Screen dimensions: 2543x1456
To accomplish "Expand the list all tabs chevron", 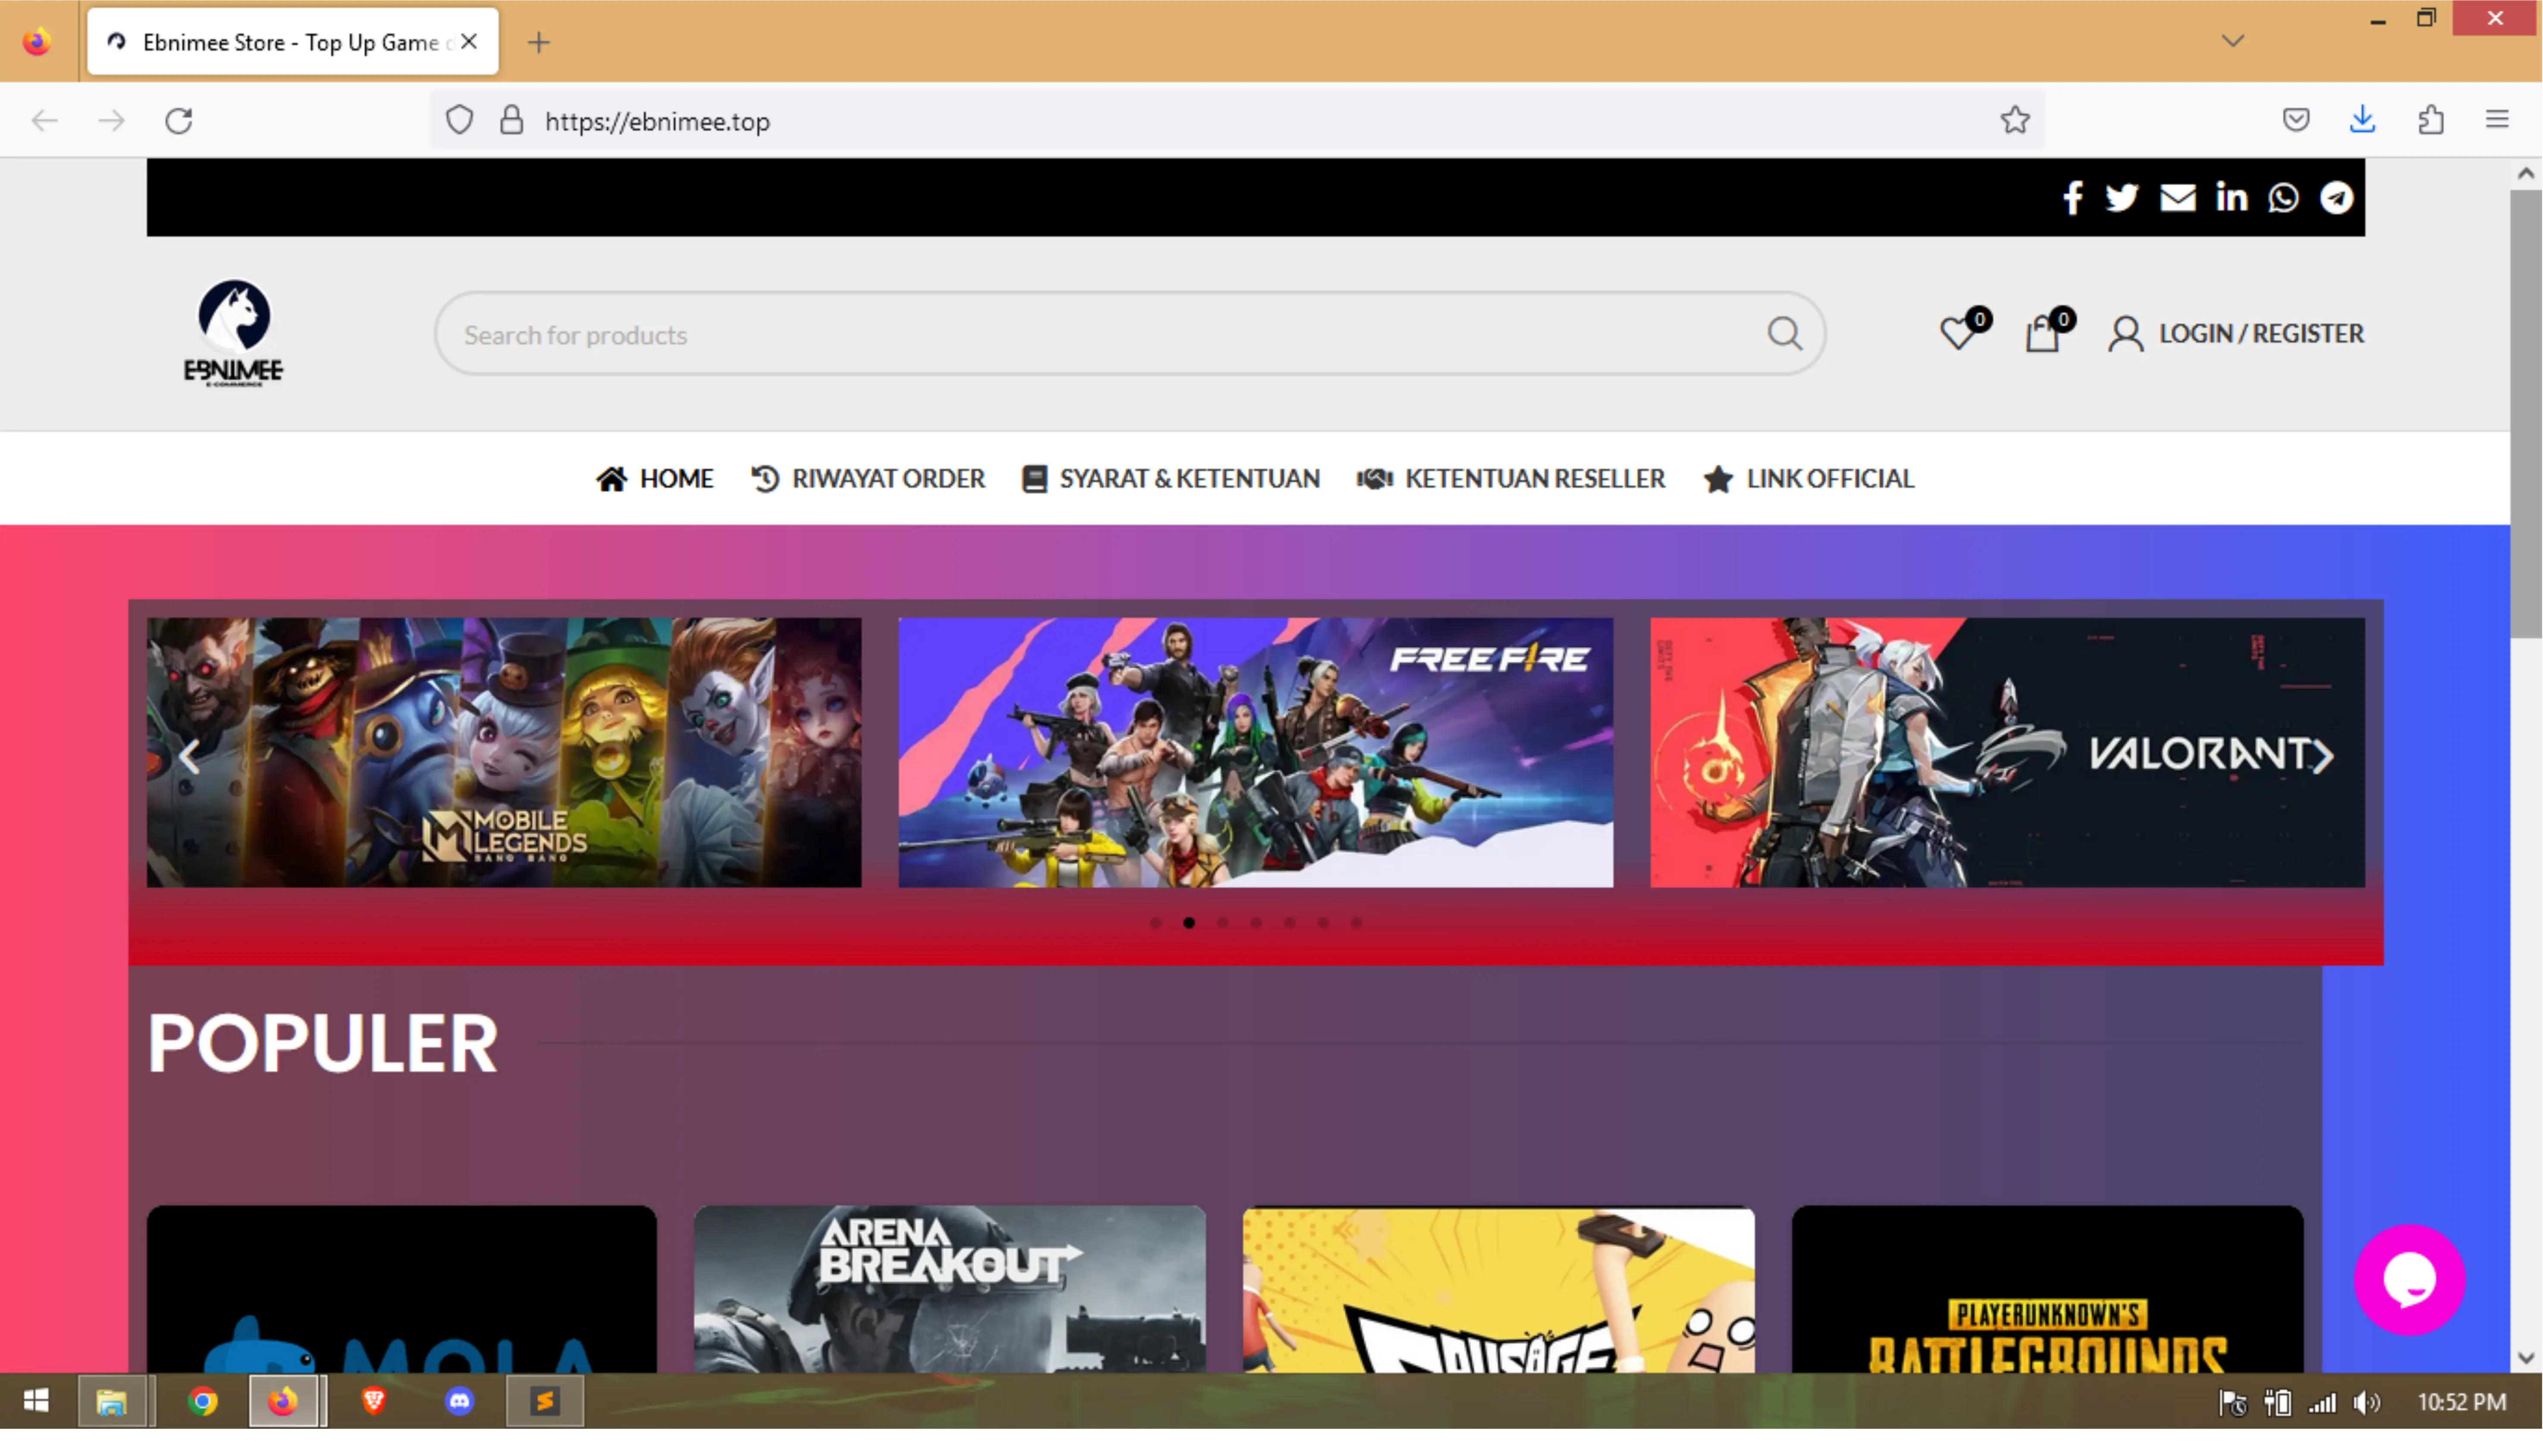I will click(2233, 41).
